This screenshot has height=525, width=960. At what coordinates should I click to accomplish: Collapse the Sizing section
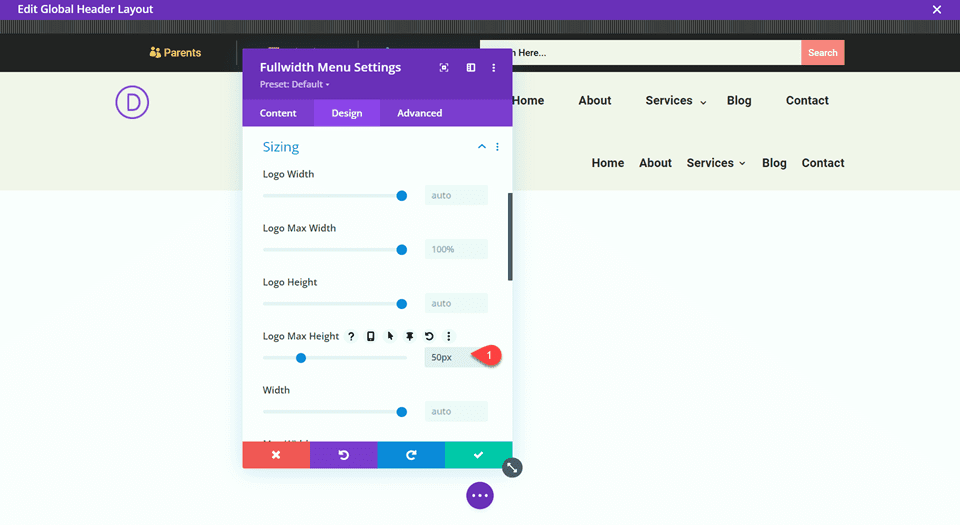(x=482, y=147)
